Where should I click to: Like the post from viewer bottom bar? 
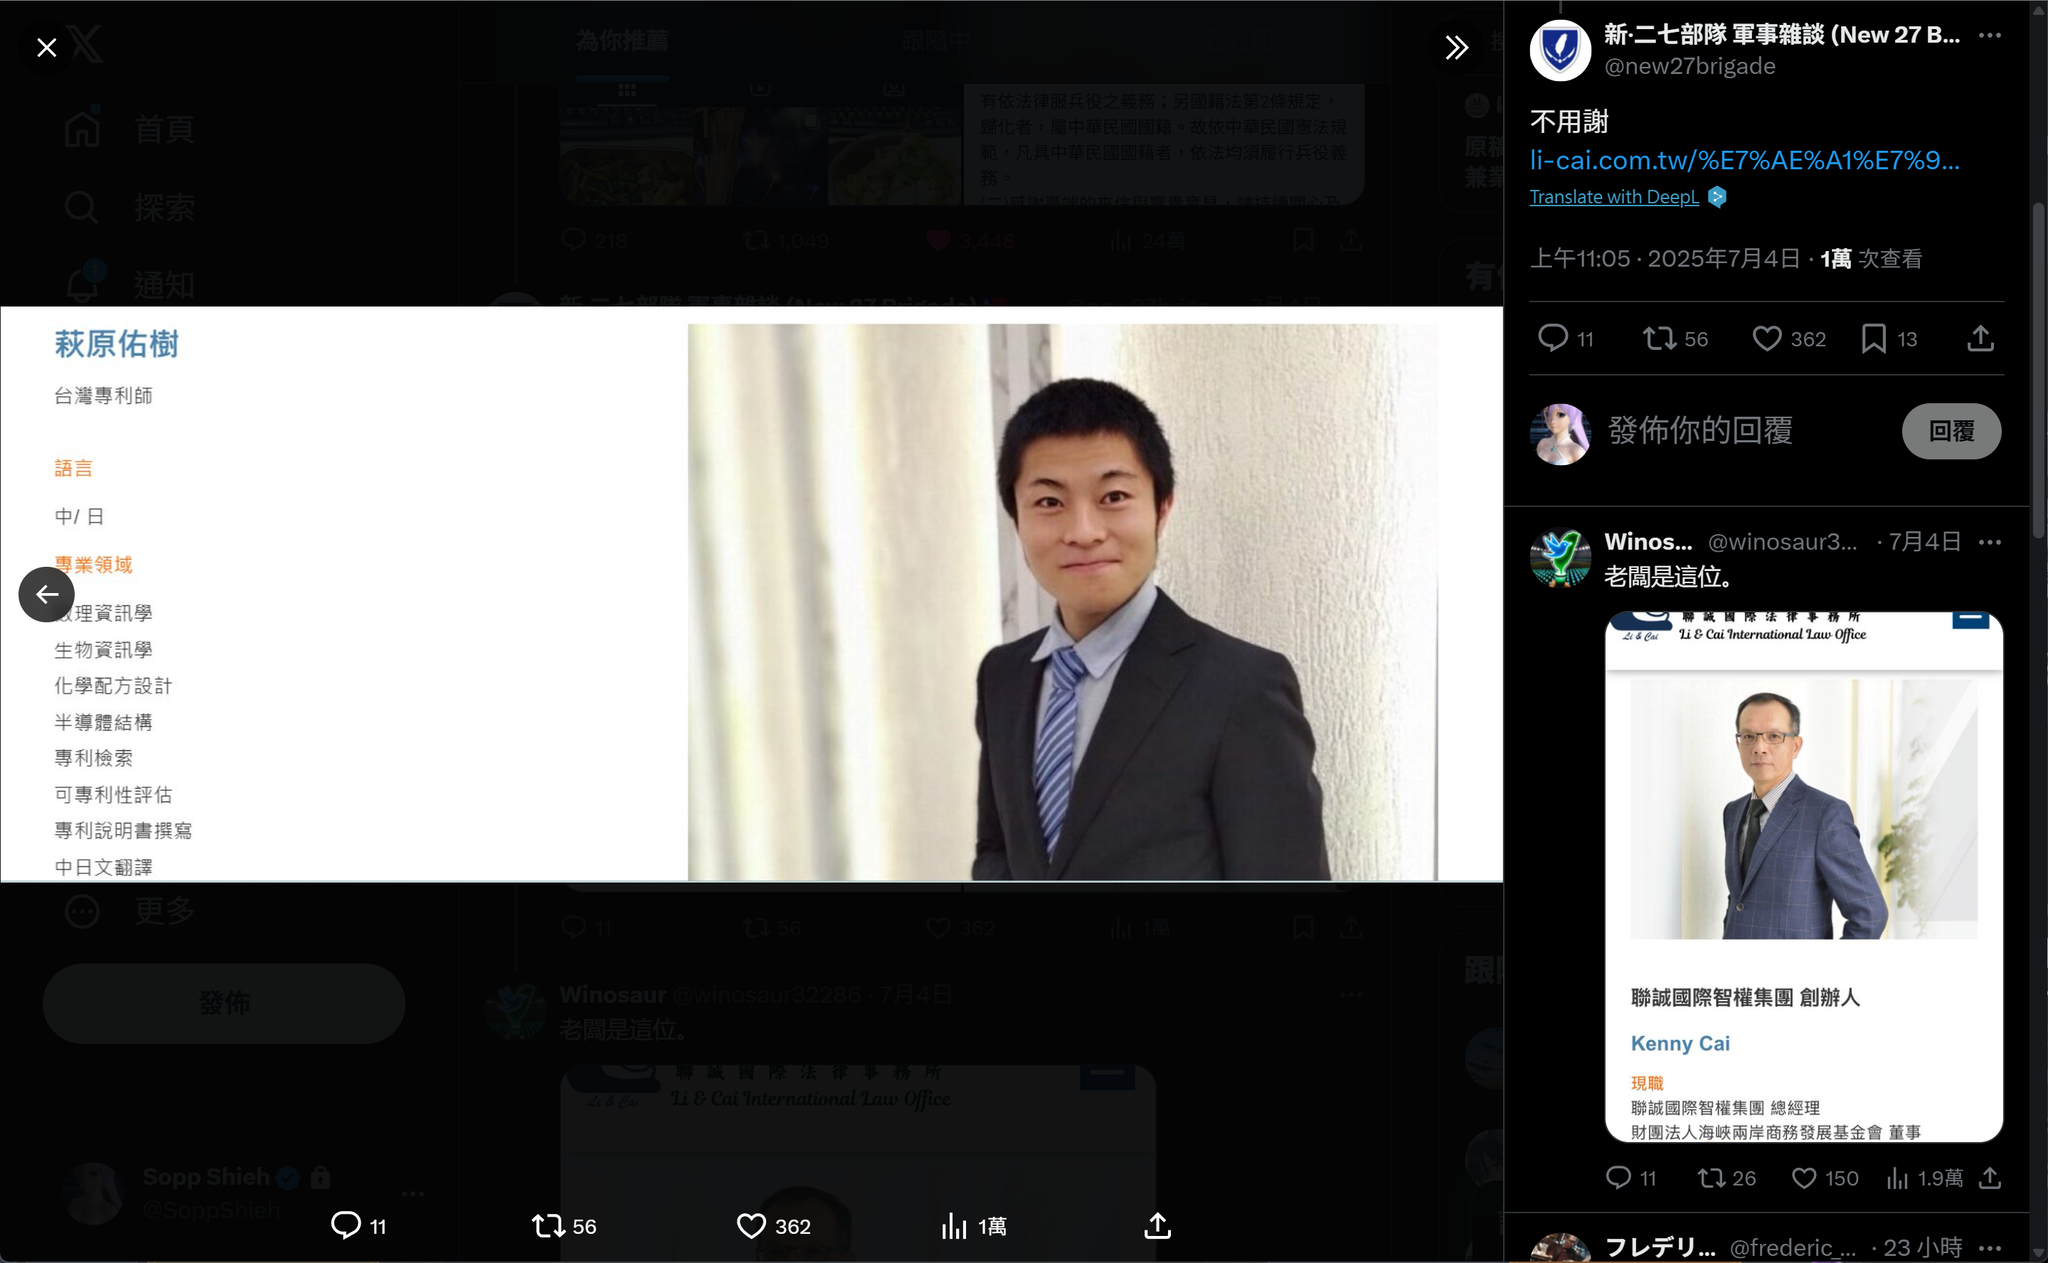[751, 1225]
